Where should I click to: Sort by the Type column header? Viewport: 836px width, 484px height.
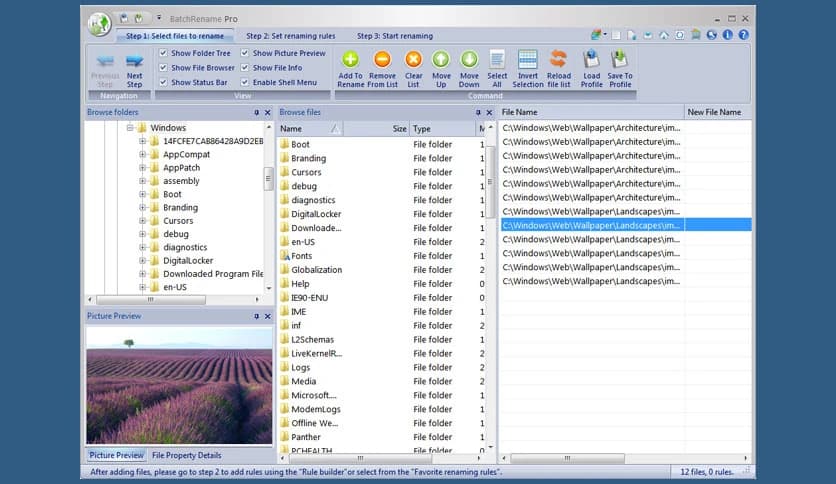(443, 128)
